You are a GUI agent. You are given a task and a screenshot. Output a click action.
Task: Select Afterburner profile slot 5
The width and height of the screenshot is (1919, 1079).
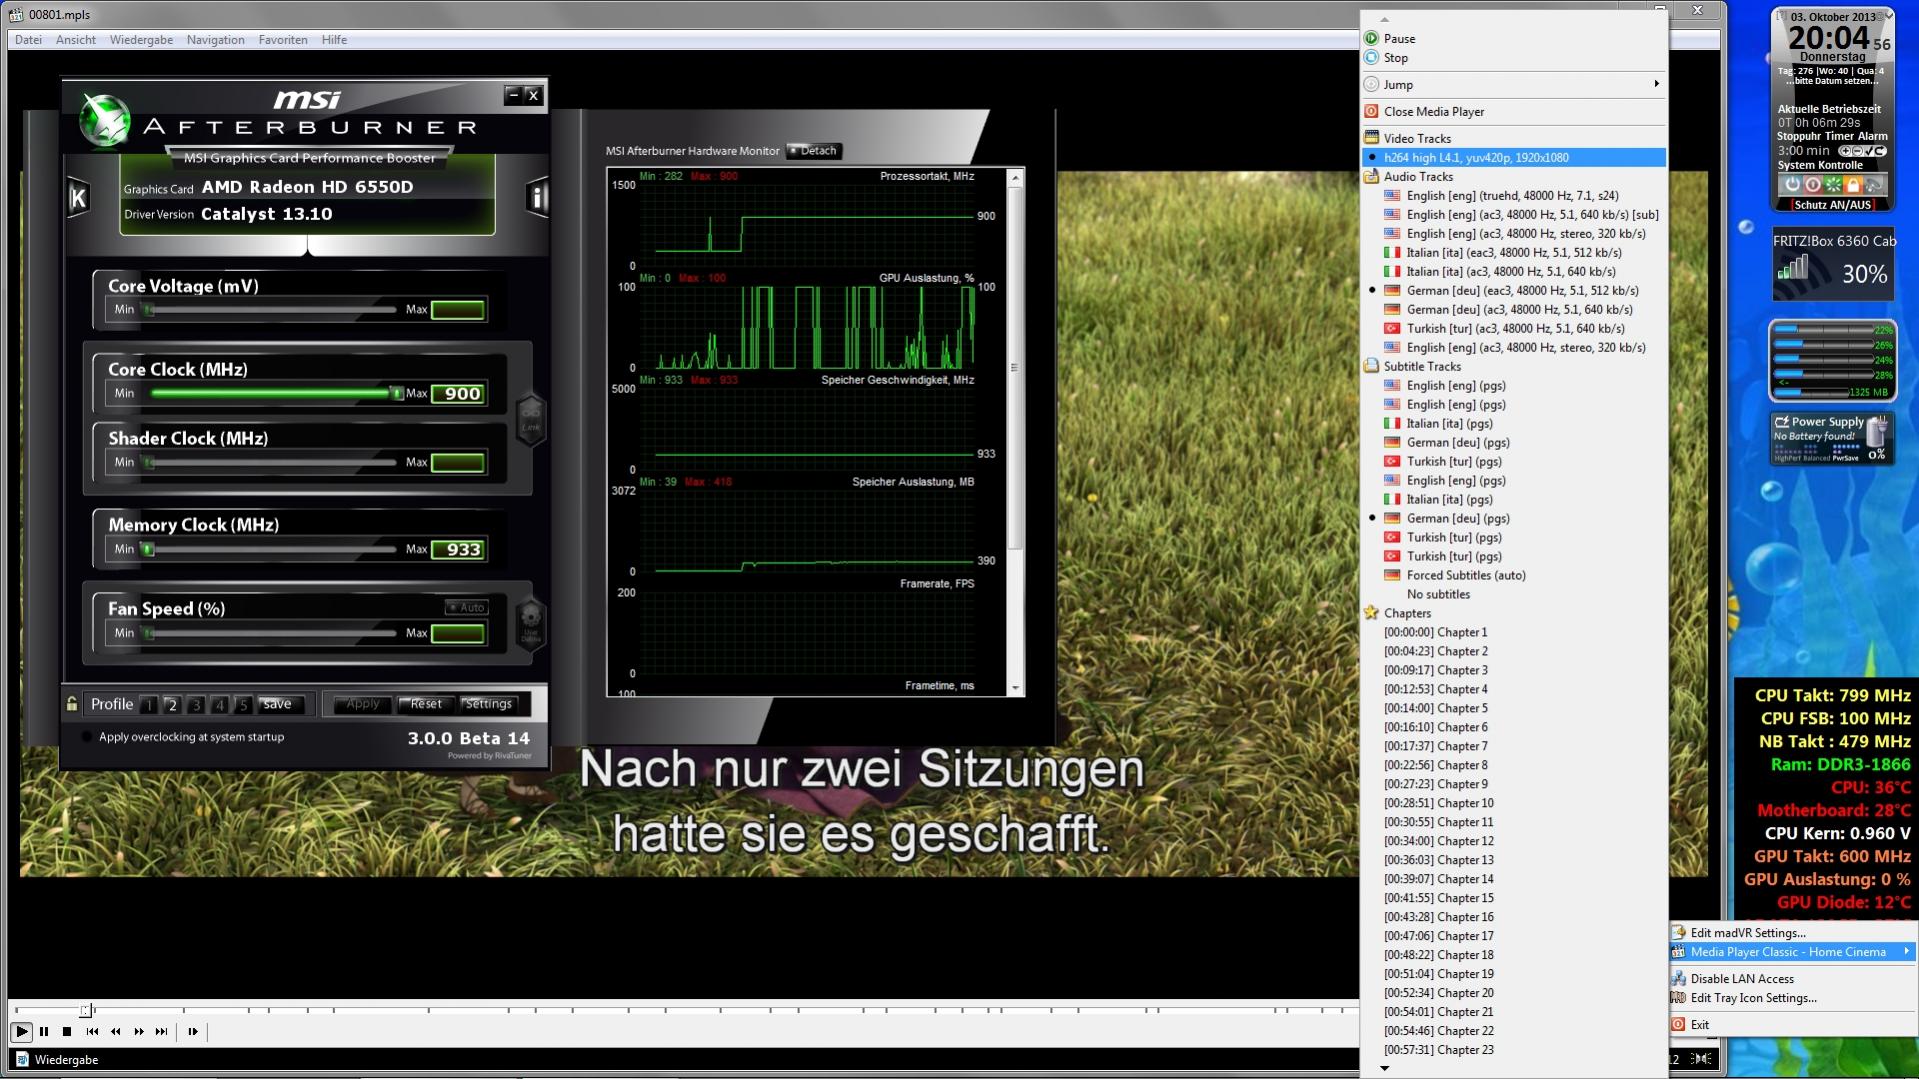tap(243, 705)
